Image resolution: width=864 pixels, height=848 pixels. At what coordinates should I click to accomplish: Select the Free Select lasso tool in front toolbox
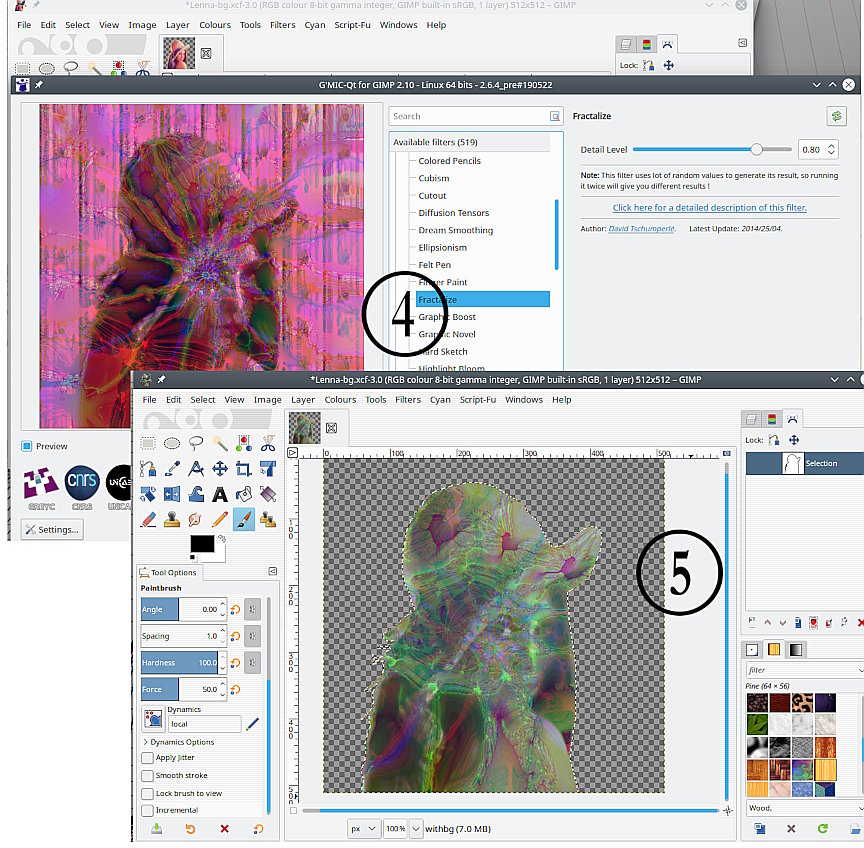(196, 443)
